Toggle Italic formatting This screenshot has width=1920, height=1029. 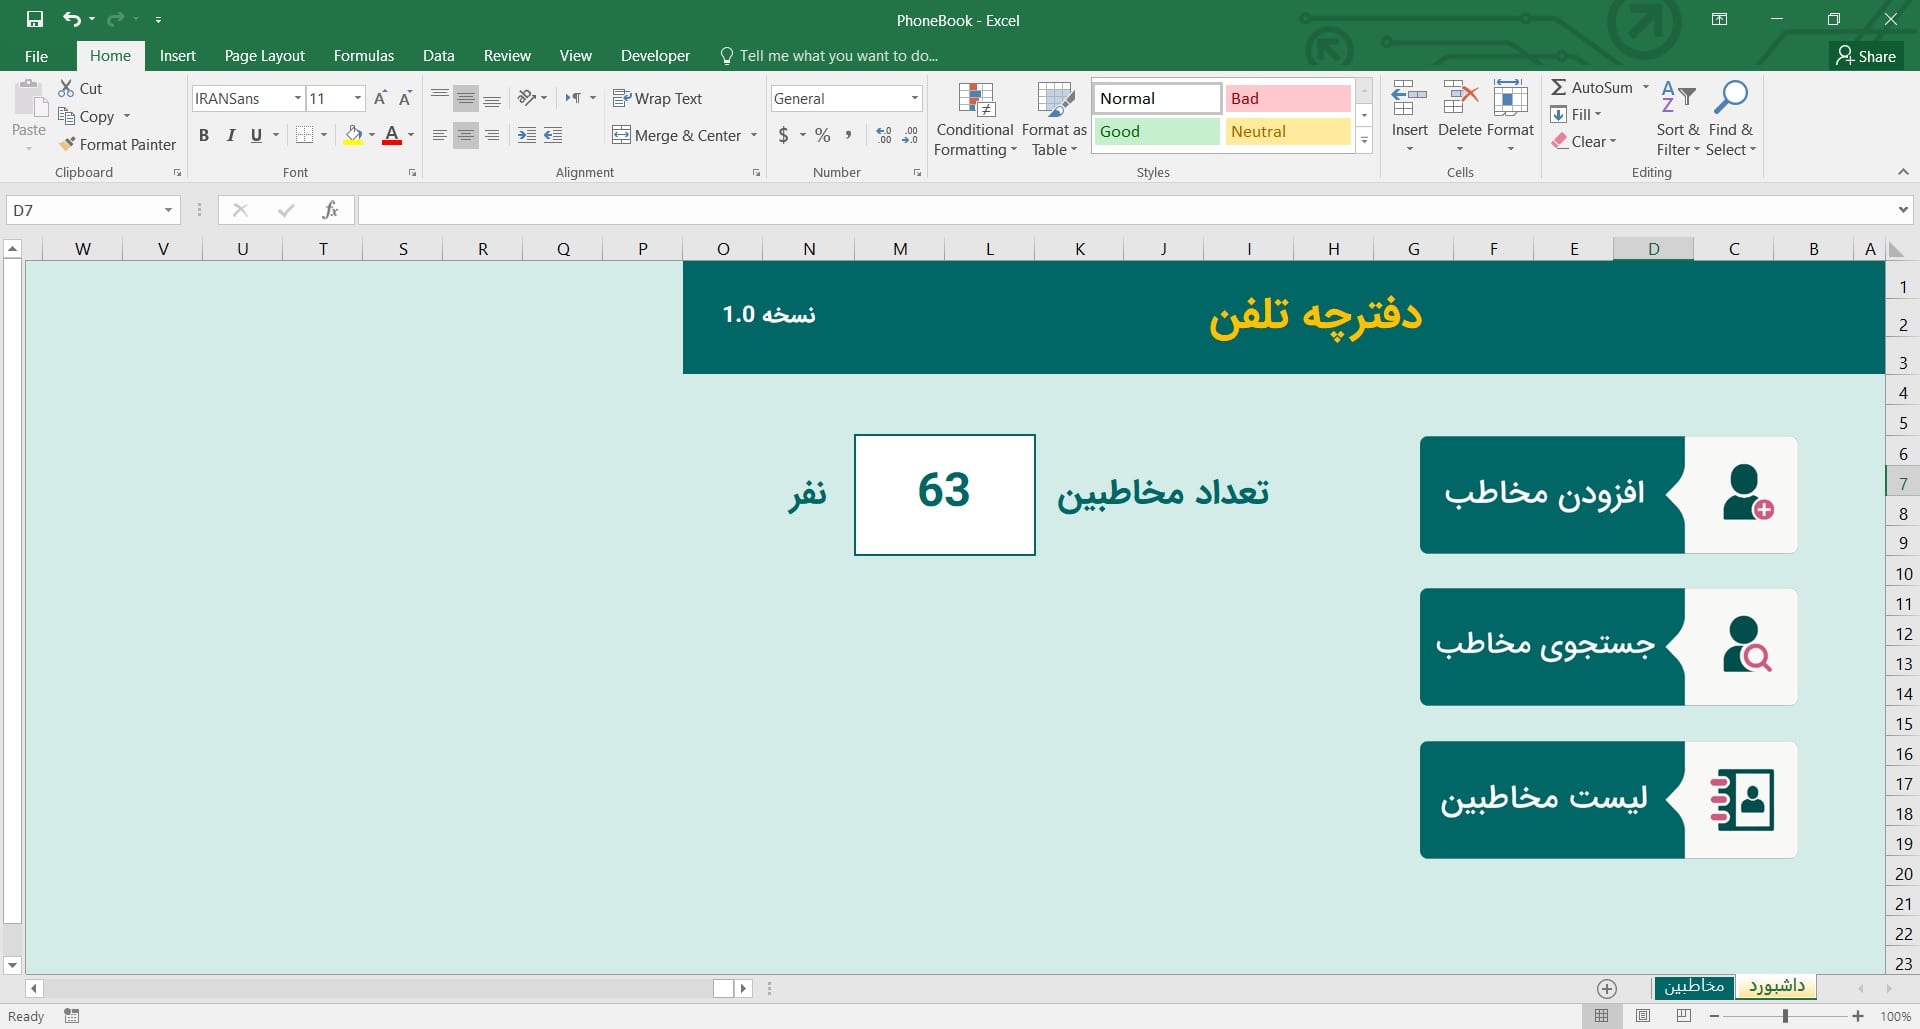pyautogui.click(x=231, y=135)
